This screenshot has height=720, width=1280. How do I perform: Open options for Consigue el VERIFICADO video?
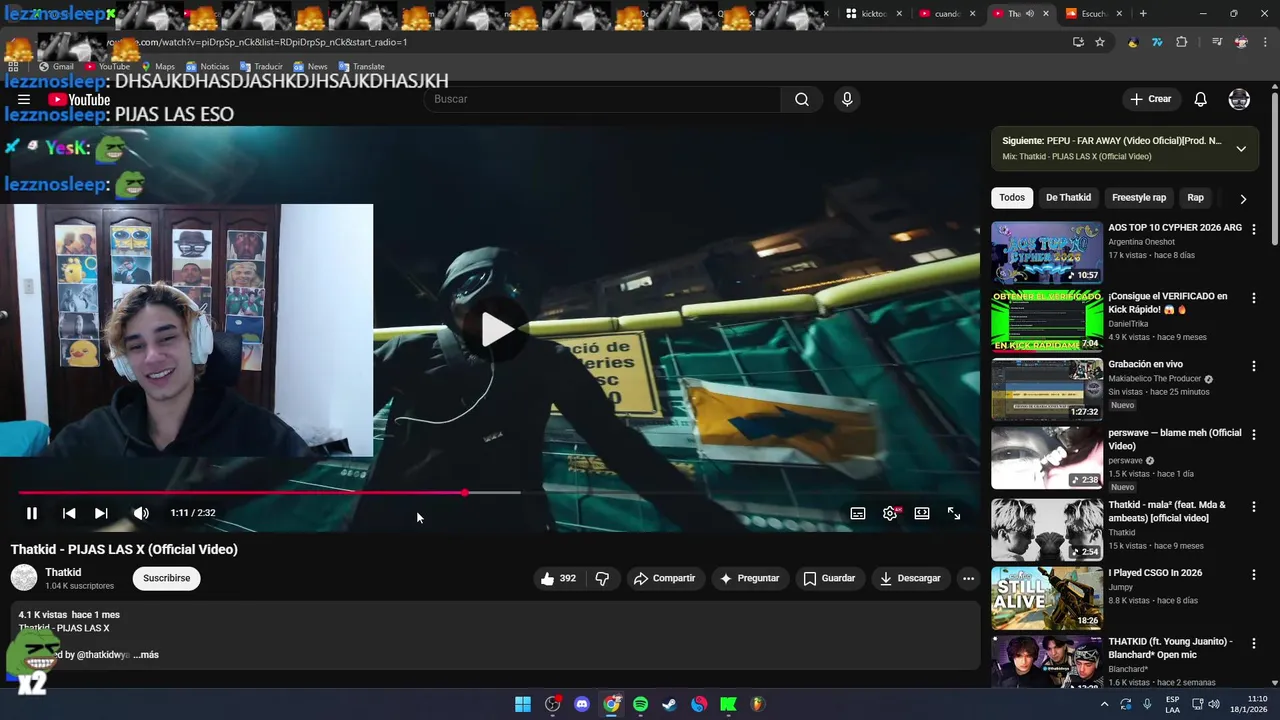point(1253,298)
